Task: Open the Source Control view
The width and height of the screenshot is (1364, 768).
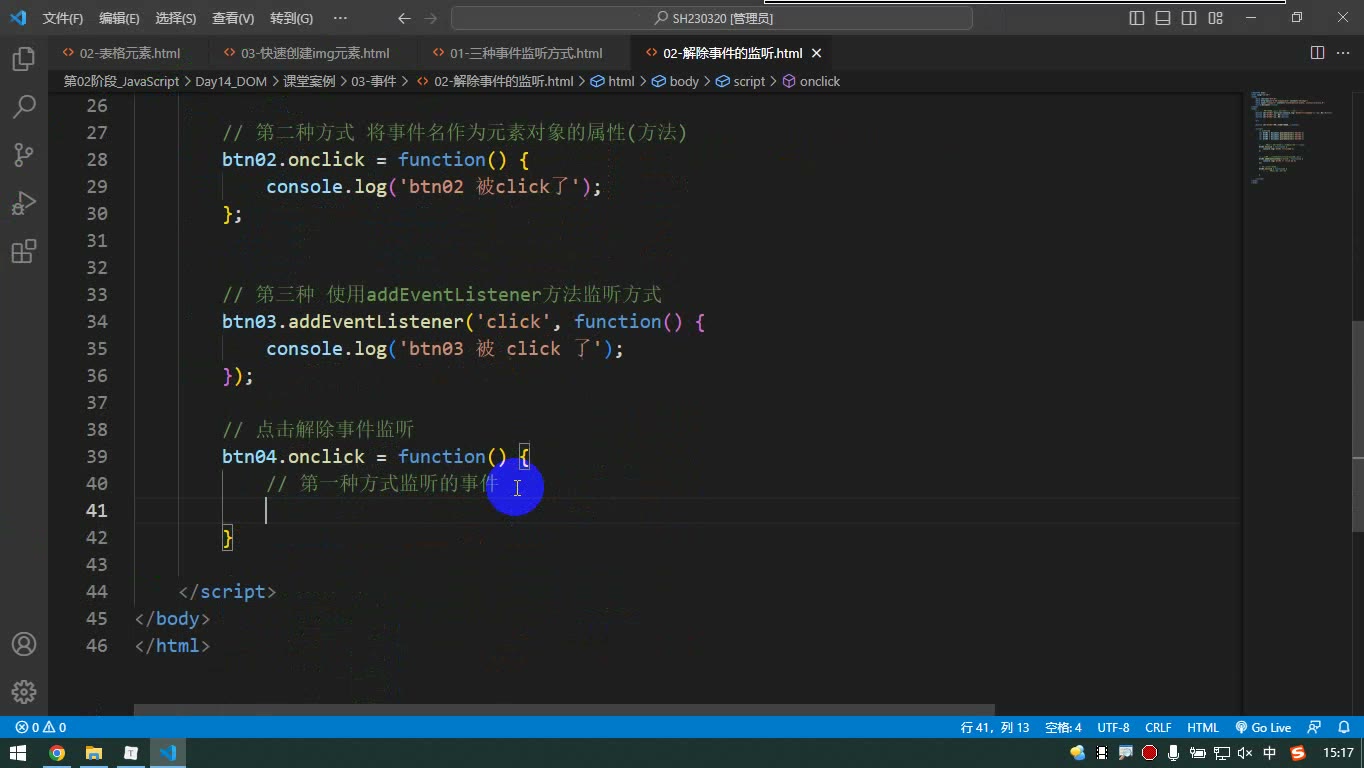Action: point(23,155)
